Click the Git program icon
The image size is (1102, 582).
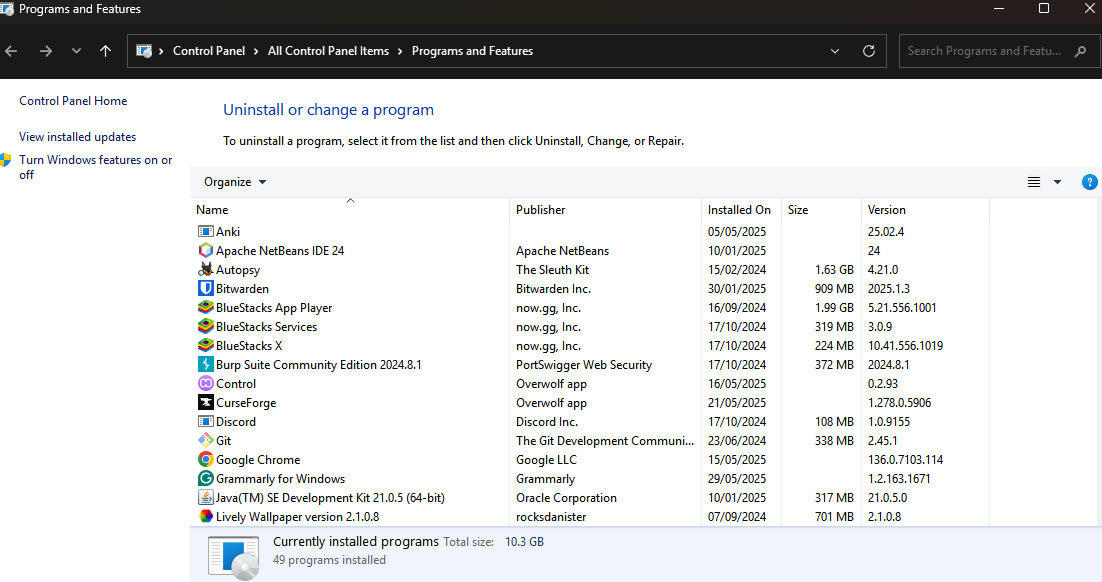pyautogui.click(x=205, y=440)
